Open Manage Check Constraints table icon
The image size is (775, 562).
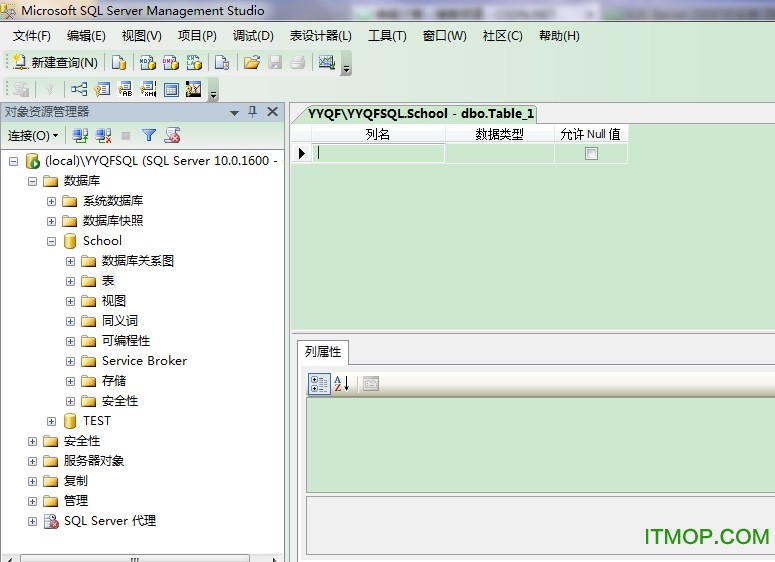coord(171,89)
